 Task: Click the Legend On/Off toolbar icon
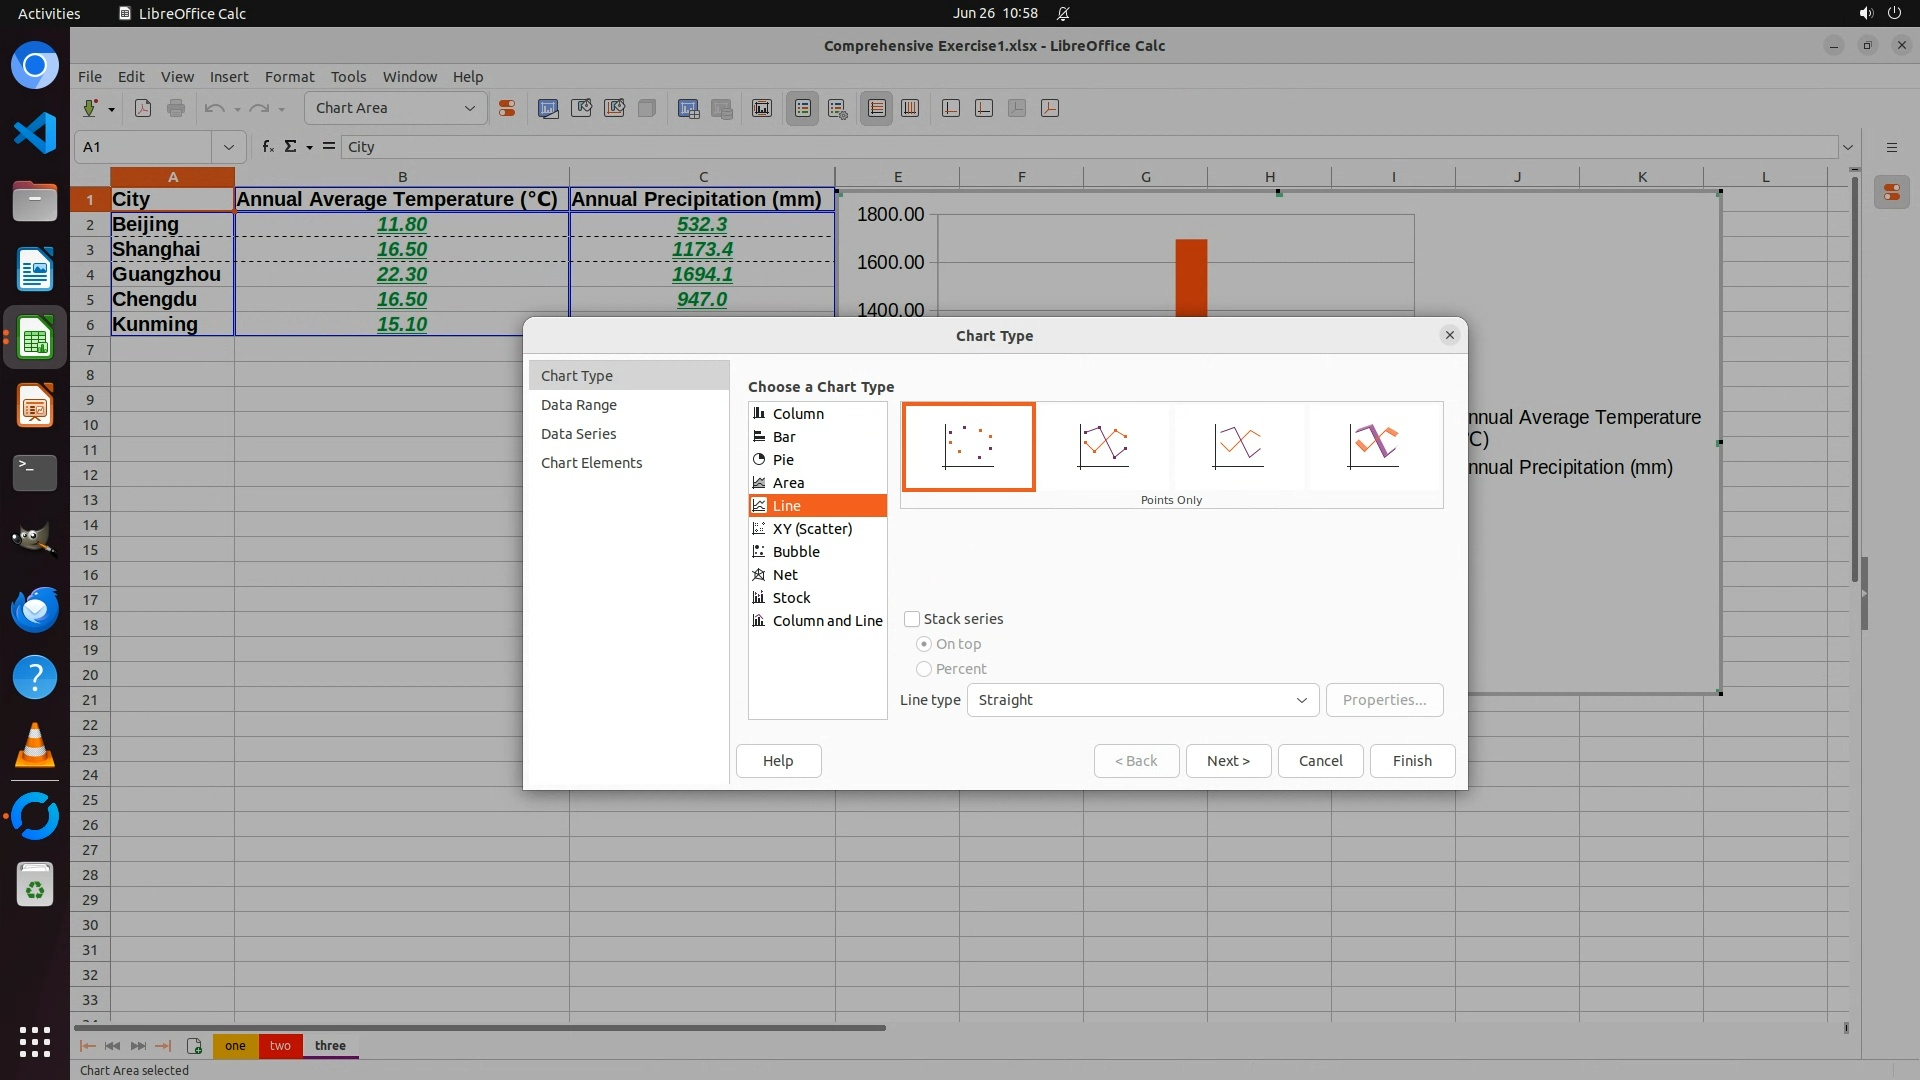[x=803, y=108]
